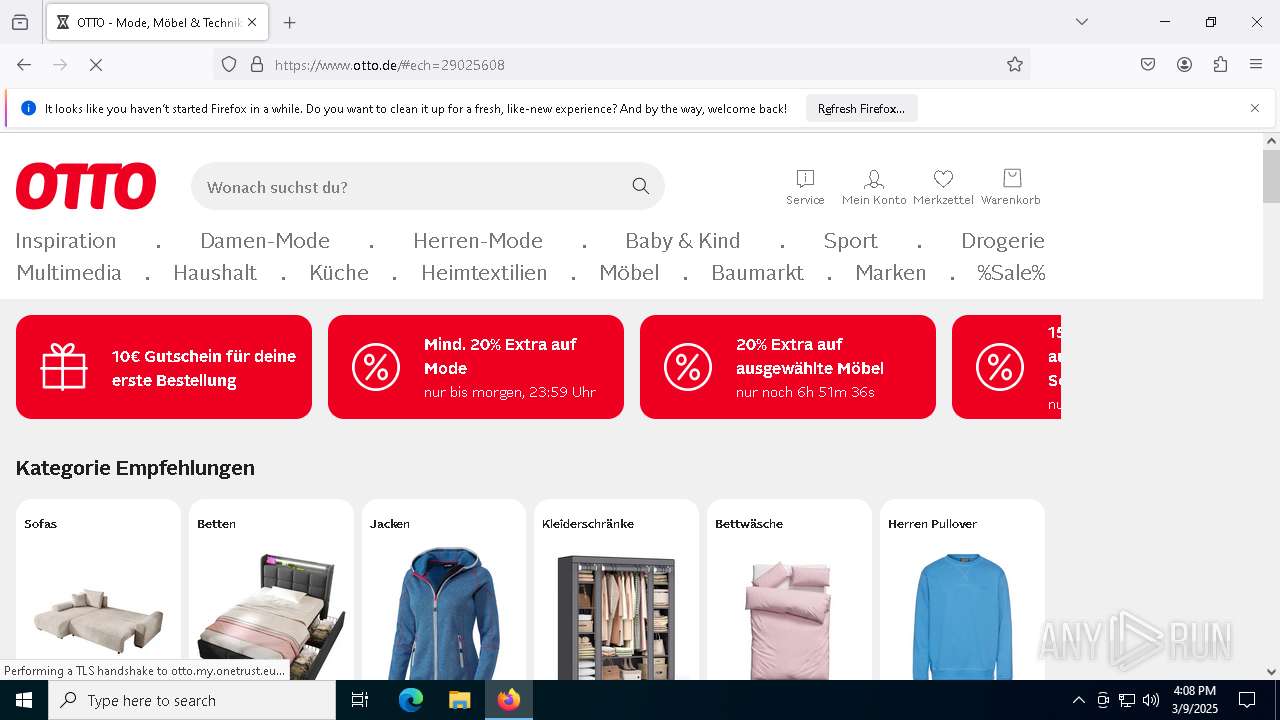Open the Heimtextilien menu

point(484,273)
